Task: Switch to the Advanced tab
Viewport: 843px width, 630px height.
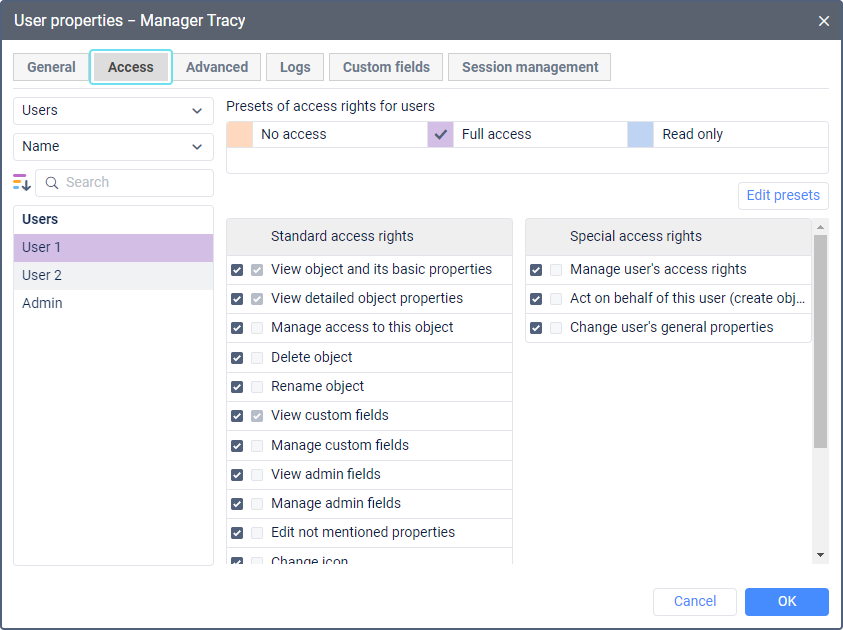Action: [x=217, y=67]
